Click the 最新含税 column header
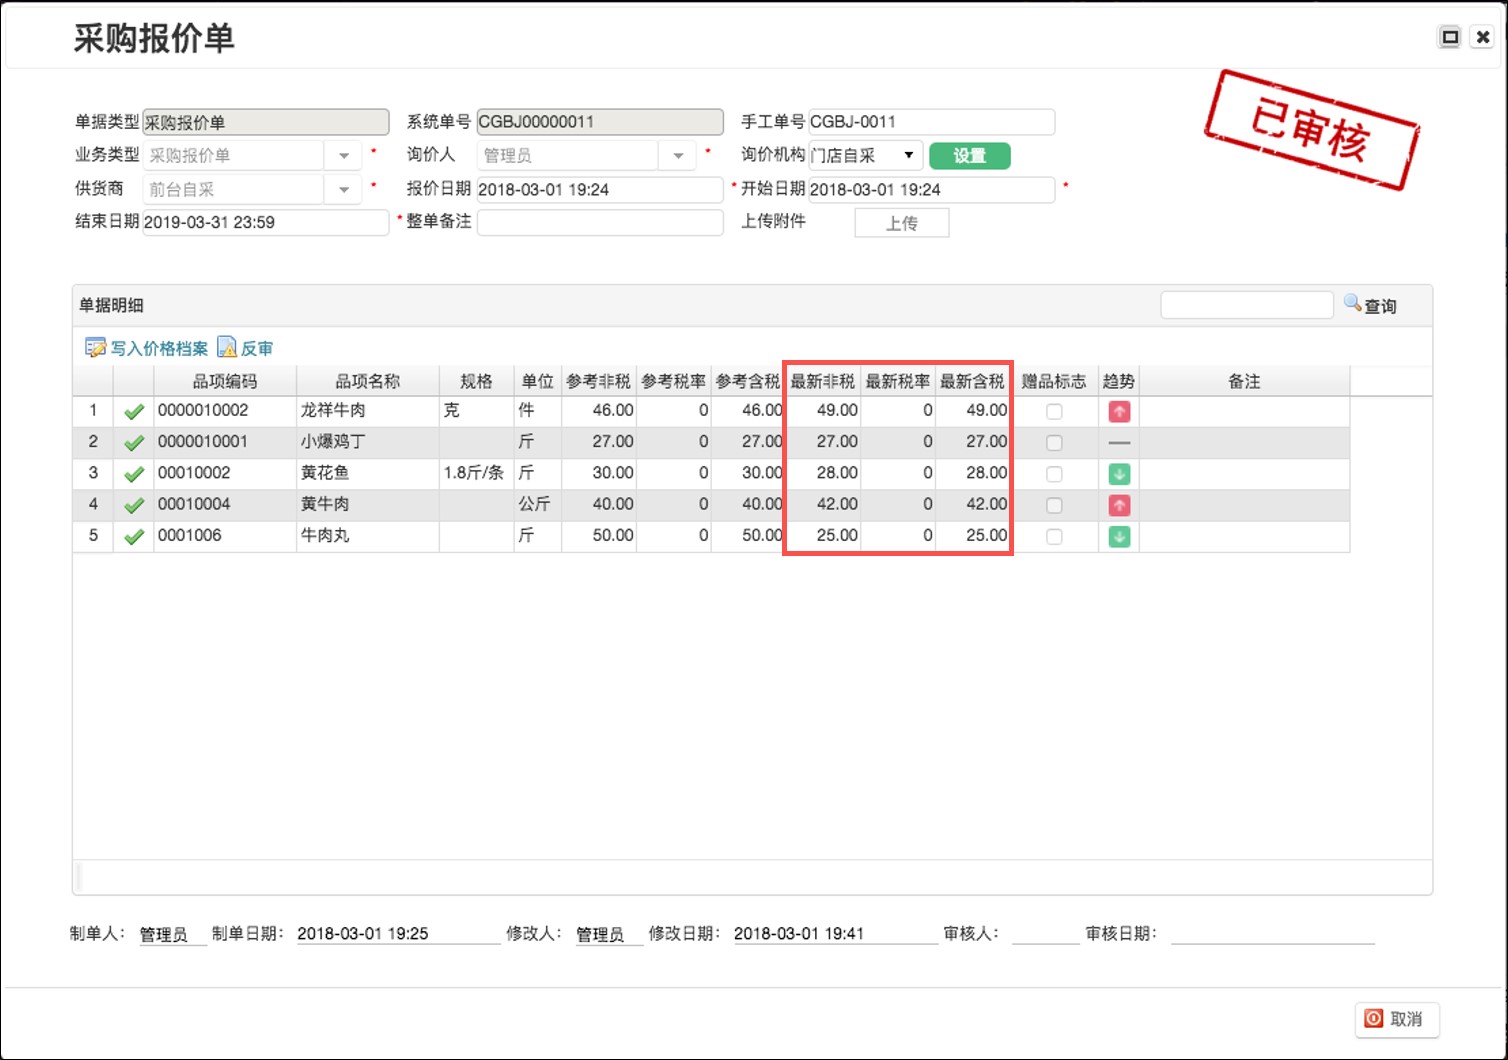The width and height of the screenshot is (1508, 1060). click(x=972, y=381)
